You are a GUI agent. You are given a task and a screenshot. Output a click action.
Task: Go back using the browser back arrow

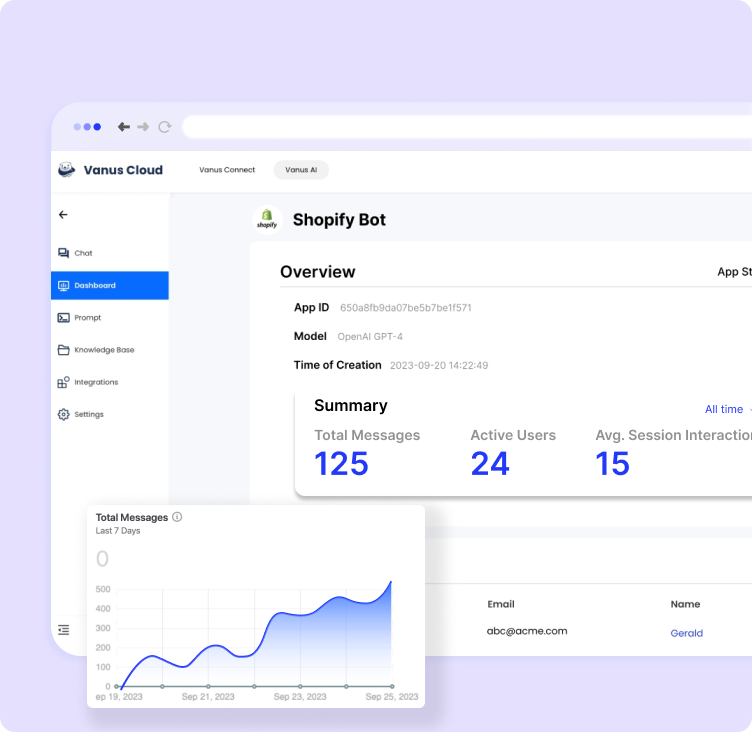(x=124, y=127)
